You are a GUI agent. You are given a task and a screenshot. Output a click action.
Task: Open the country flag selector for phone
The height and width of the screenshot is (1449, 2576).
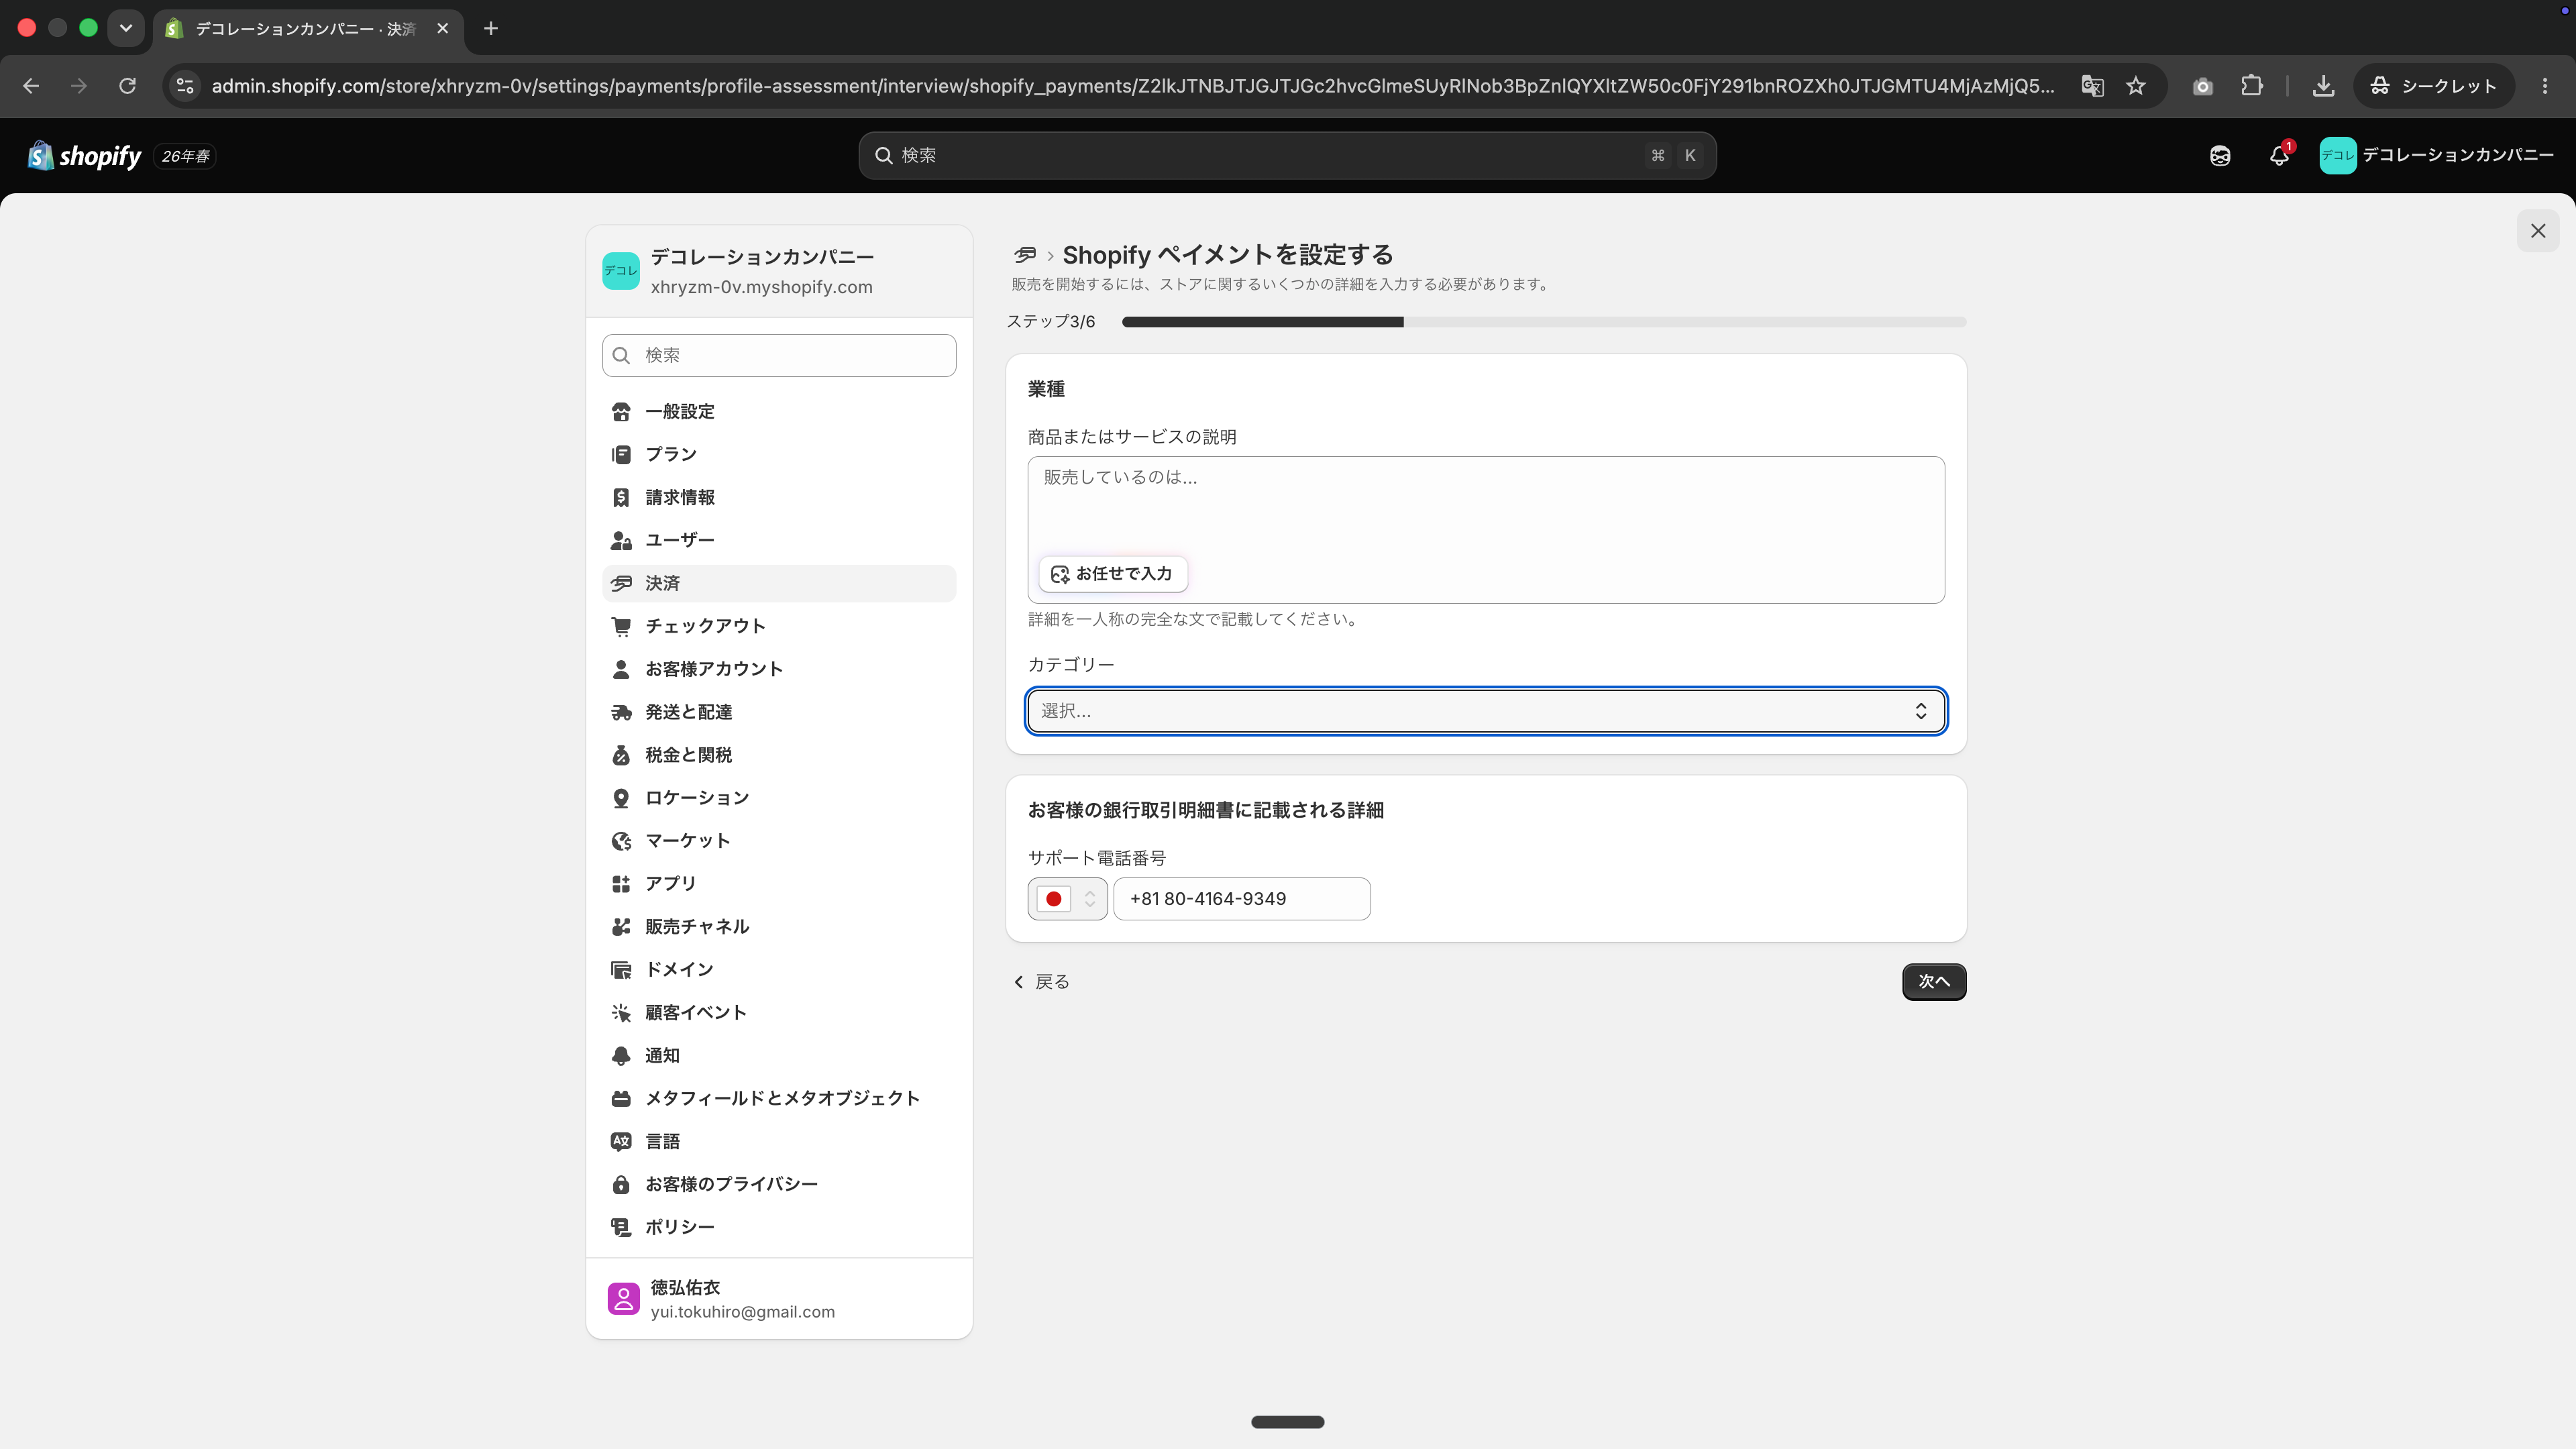[1067, 899]
